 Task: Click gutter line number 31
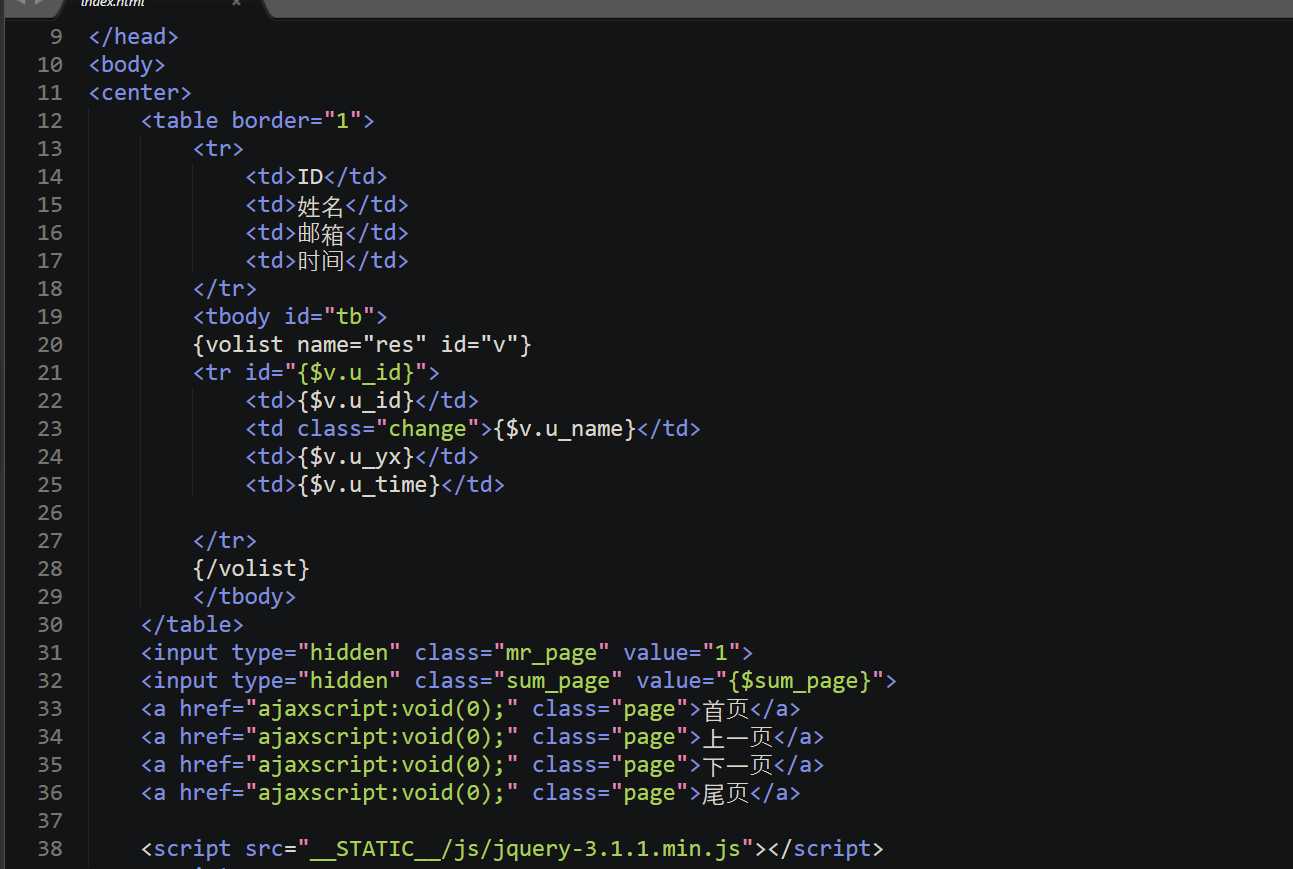point(50,653)
